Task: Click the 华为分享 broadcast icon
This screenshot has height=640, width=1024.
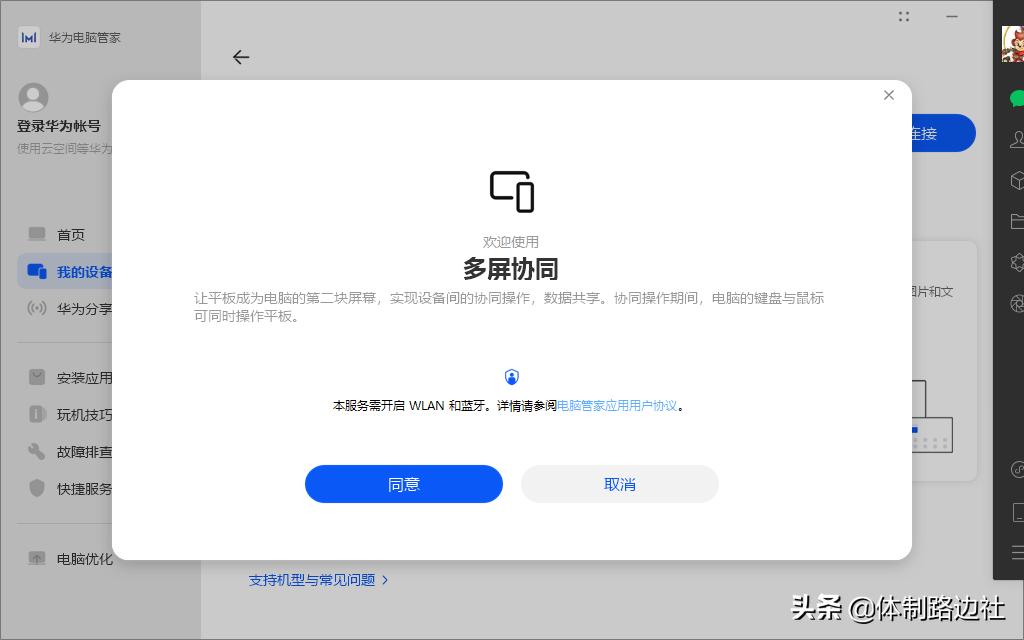Action: pyautogui.click(x=37, y=308)
